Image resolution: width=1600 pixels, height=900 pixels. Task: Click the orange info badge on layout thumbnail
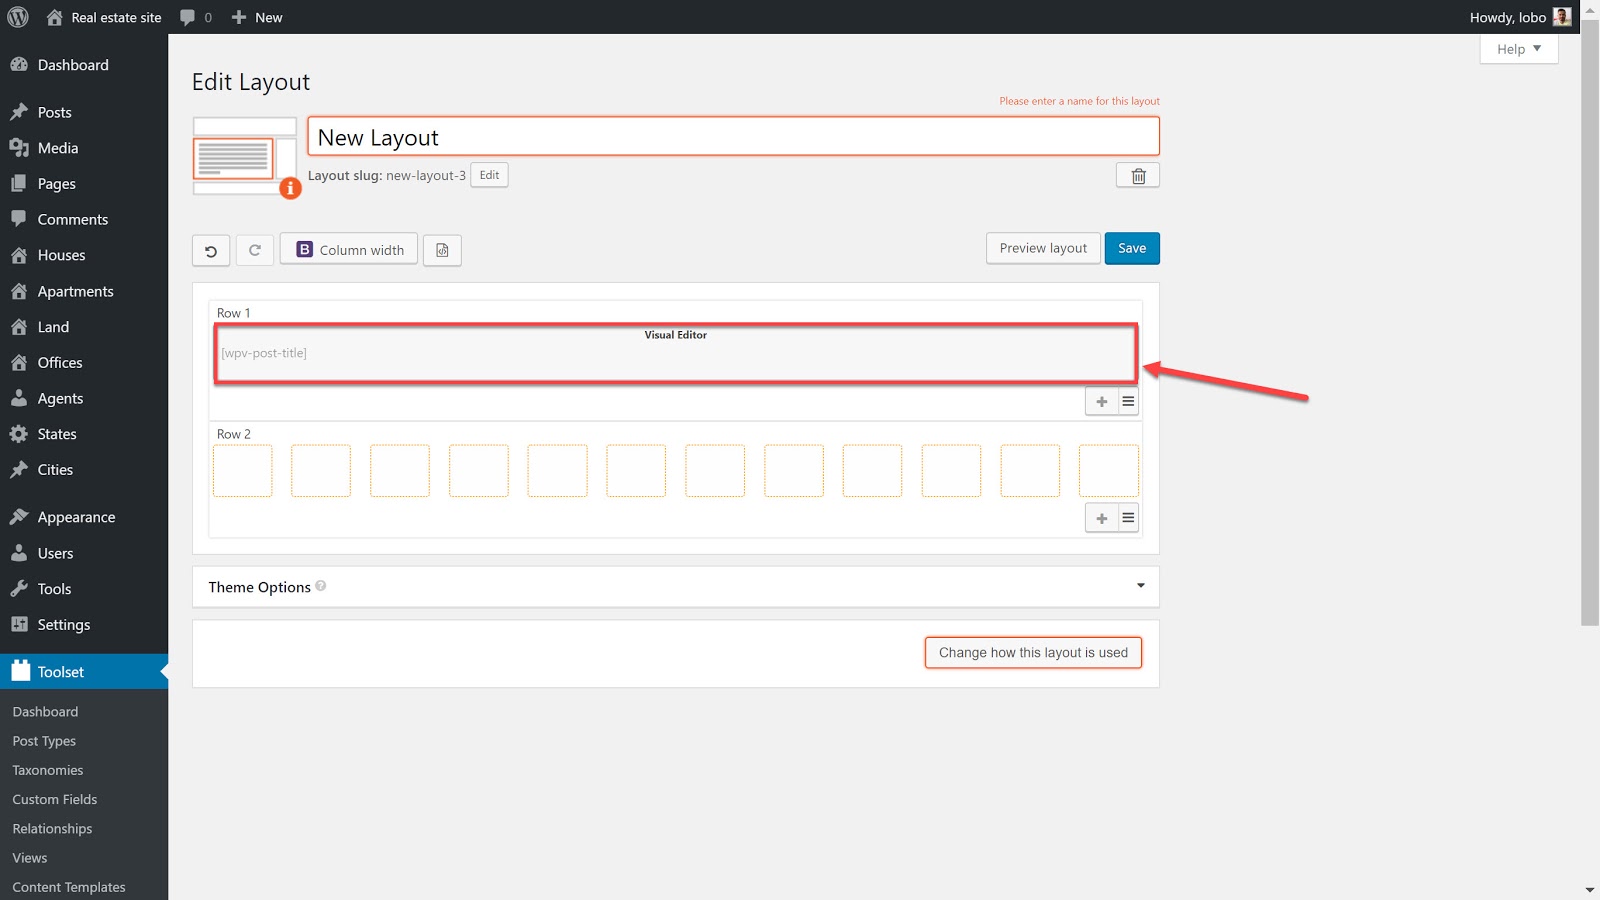tap(290, 187)
